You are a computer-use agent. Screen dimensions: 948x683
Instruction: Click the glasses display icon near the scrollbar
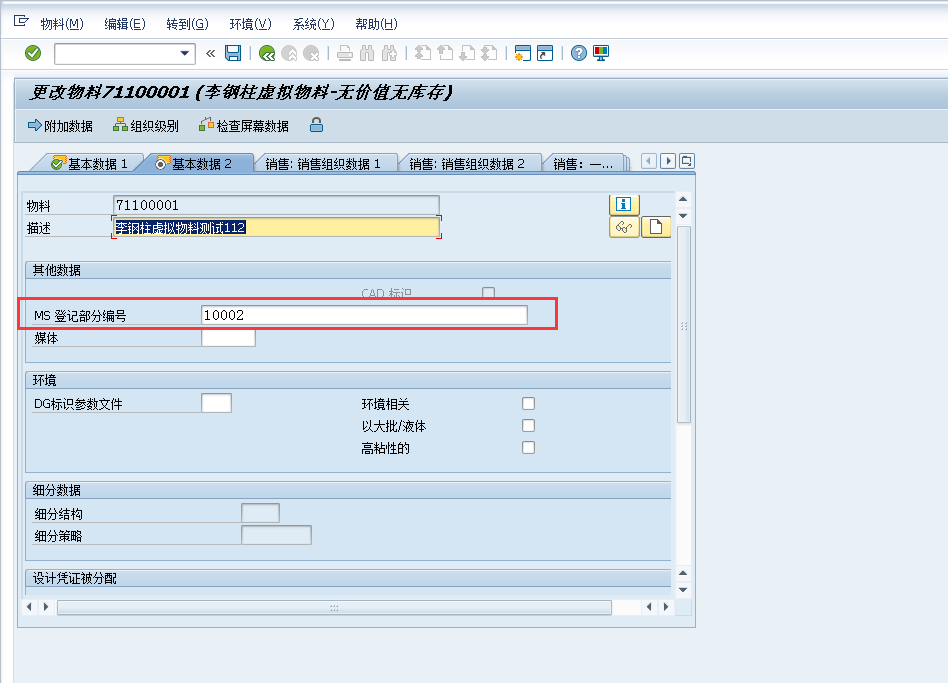[623, 227]
